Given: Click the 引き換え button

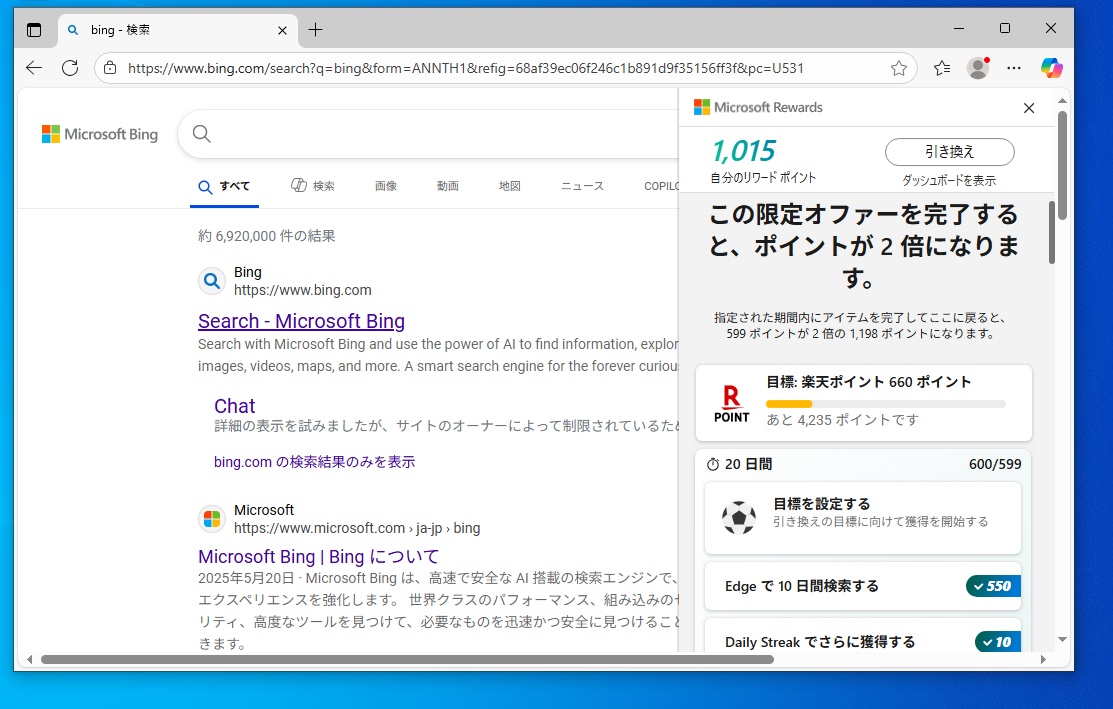Looking at the screenshot, I should click(x=950, y=152).
